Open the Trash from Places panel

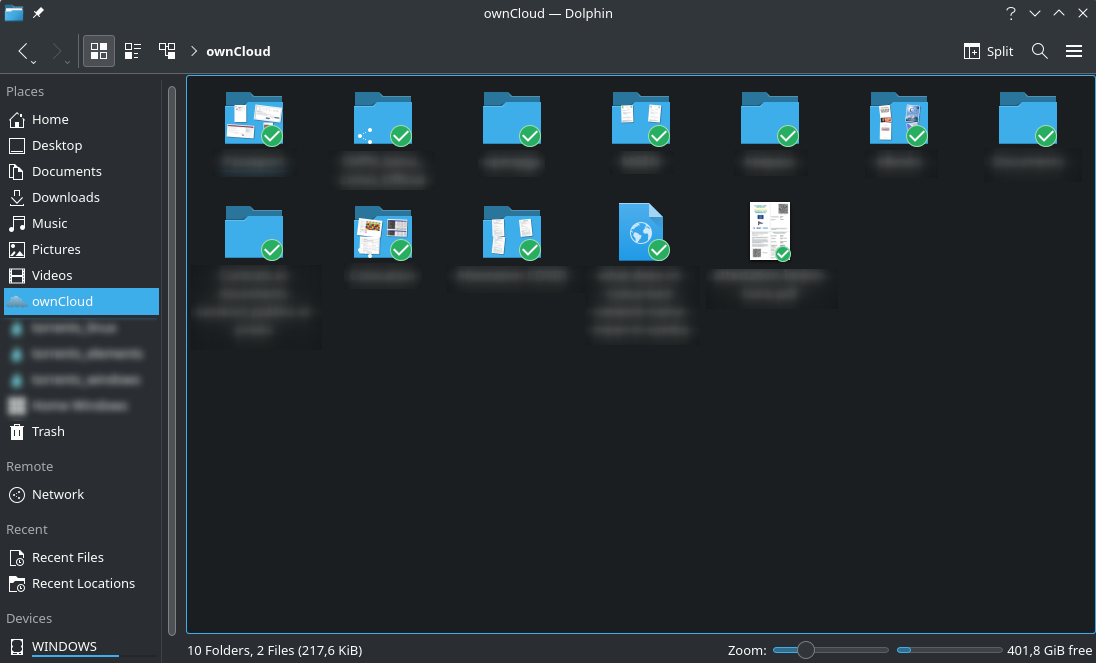(x=48, y=431)
